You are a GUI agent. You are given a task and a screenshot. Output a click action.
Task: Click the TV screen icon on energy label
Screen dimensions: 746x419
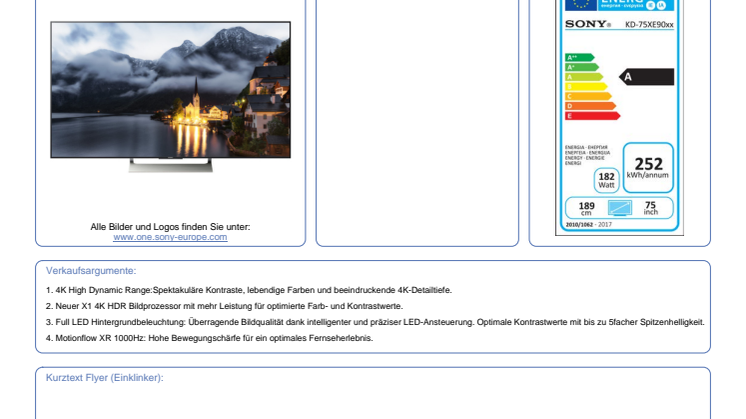click(x=620, y=208)
